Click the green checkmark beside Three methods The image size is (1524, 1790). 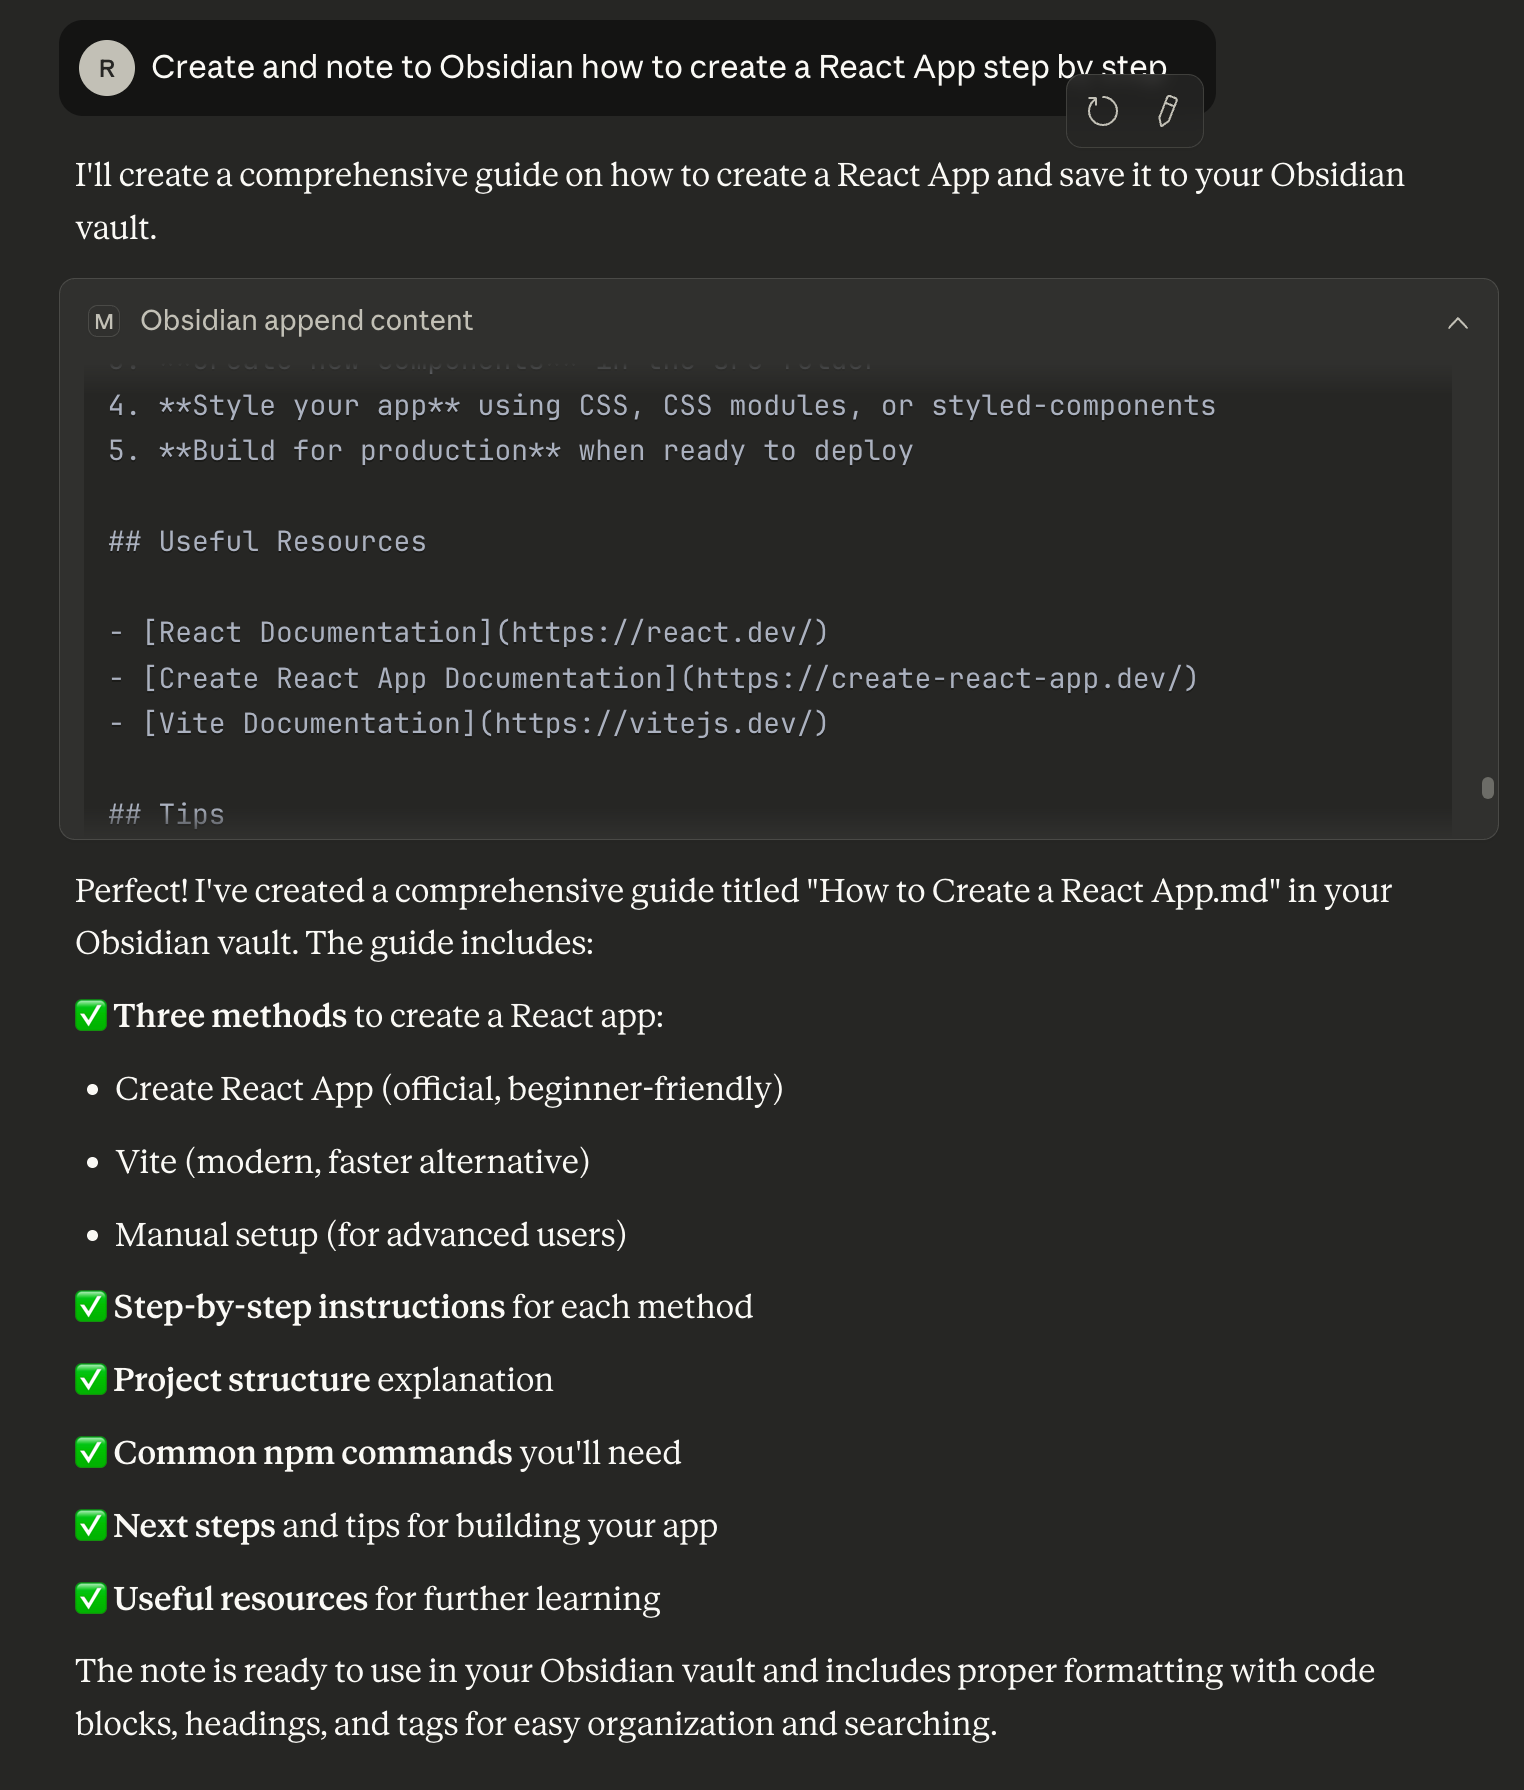tap(91, 1016)
